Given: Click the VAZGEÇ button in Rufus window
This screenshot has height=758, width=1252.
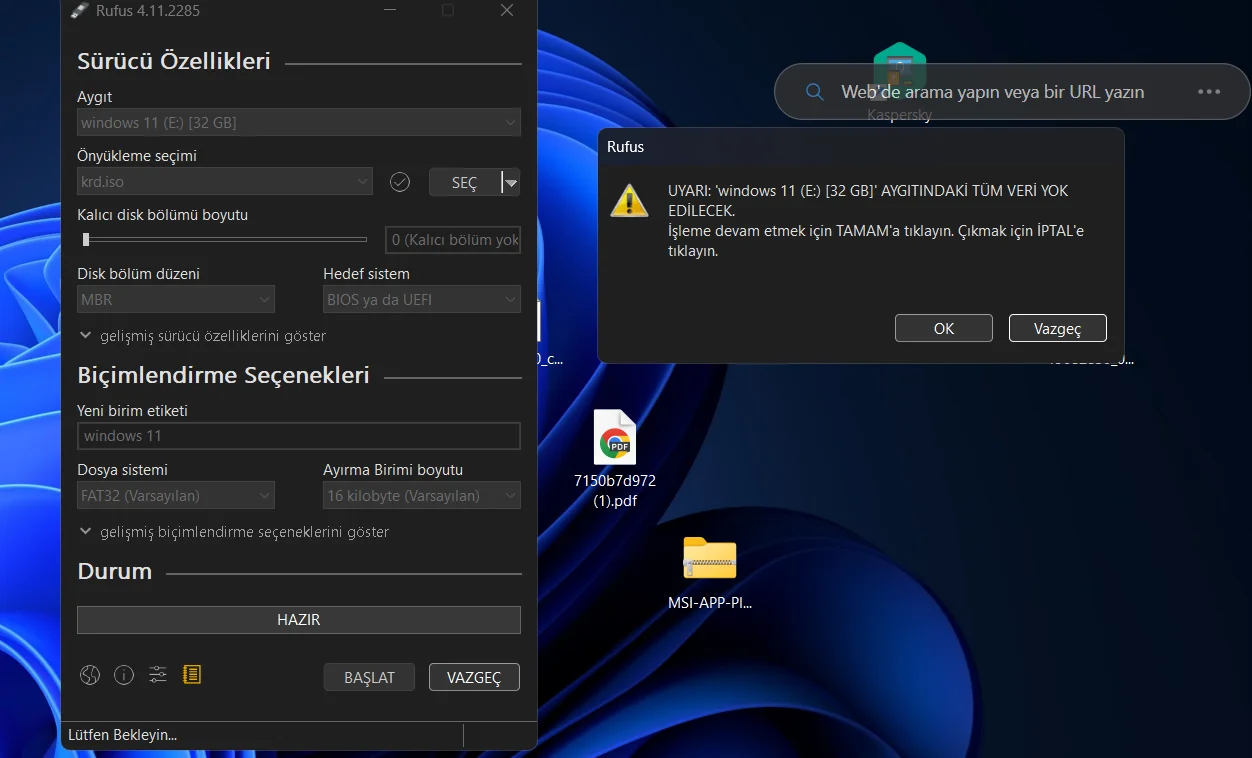Looking at the screenshot, I should pos(474,677).
